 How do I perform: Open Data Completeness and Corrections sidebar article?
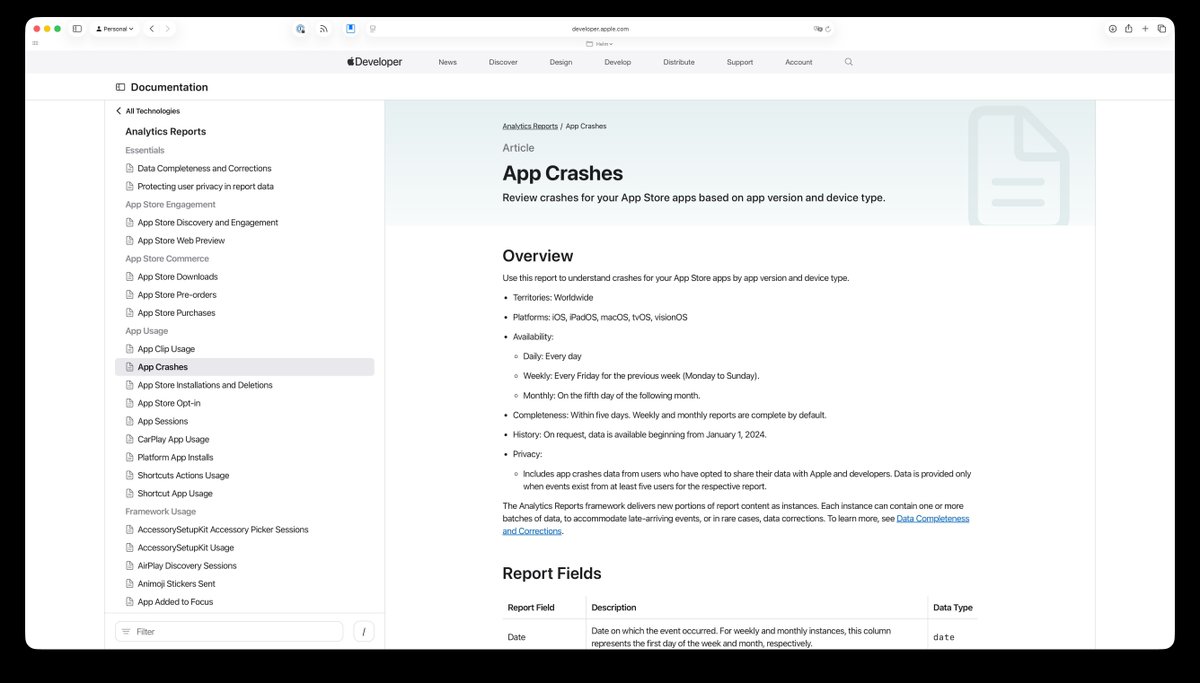click(204, 169)
